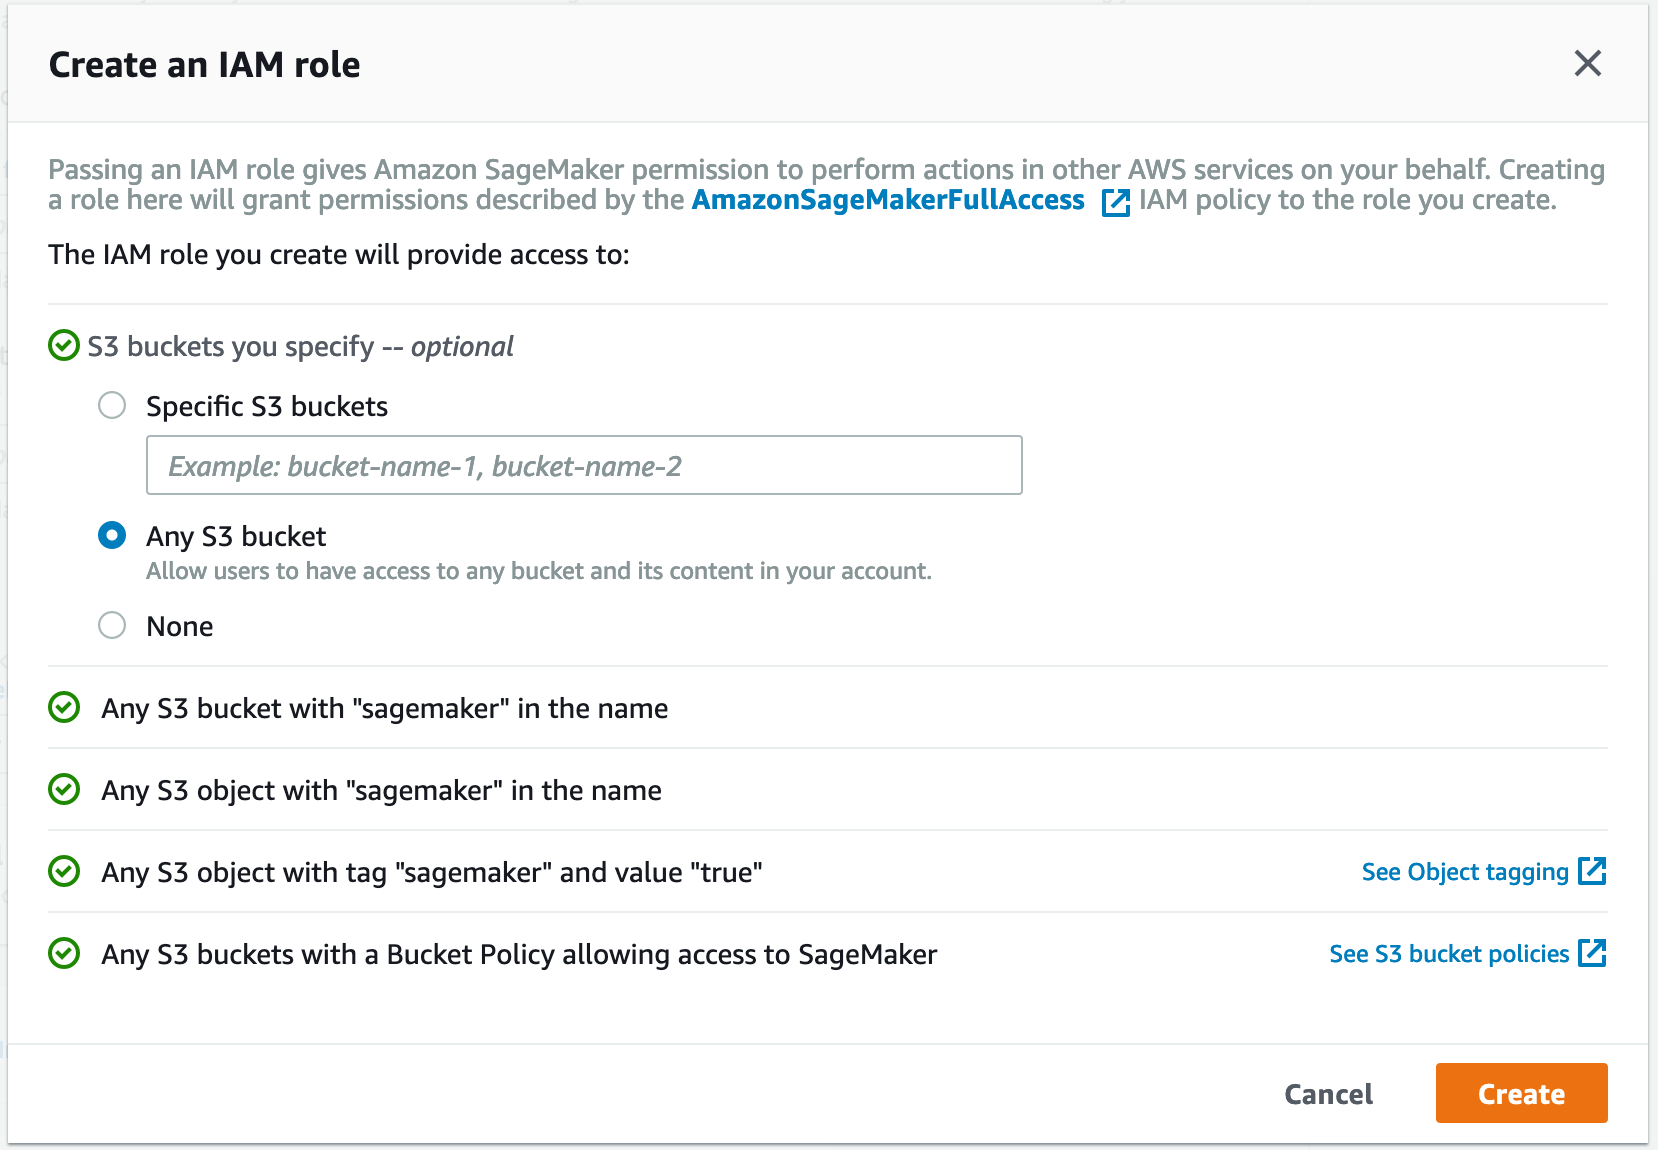Click the green check next to S3 buckets you specify
Viewport: 1658px width, 1150px height.
pos(64,346)
